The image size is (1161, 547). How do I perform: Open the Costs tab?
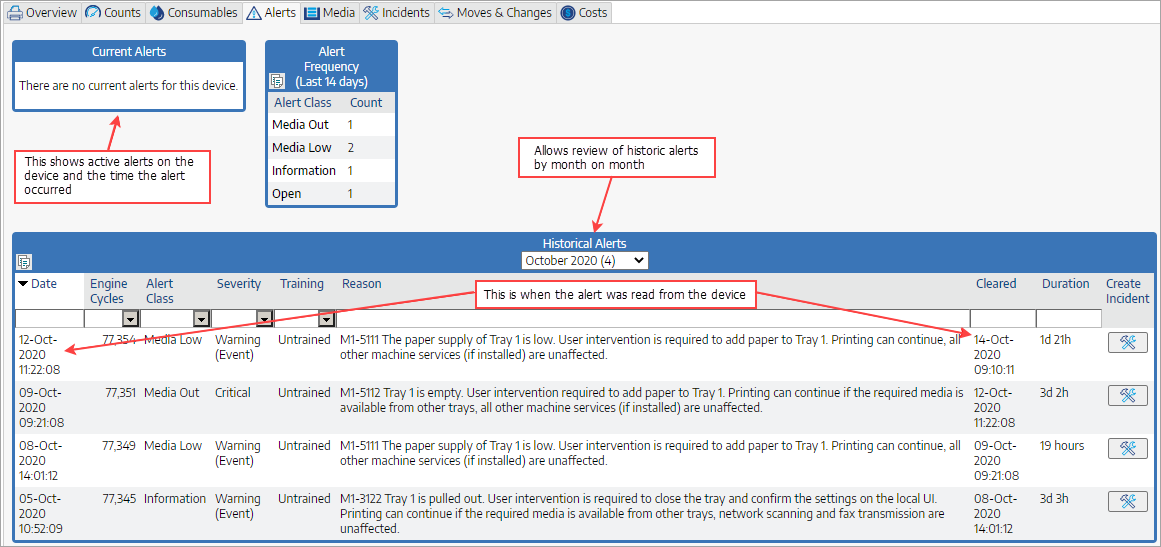click(x=583, y=13)
